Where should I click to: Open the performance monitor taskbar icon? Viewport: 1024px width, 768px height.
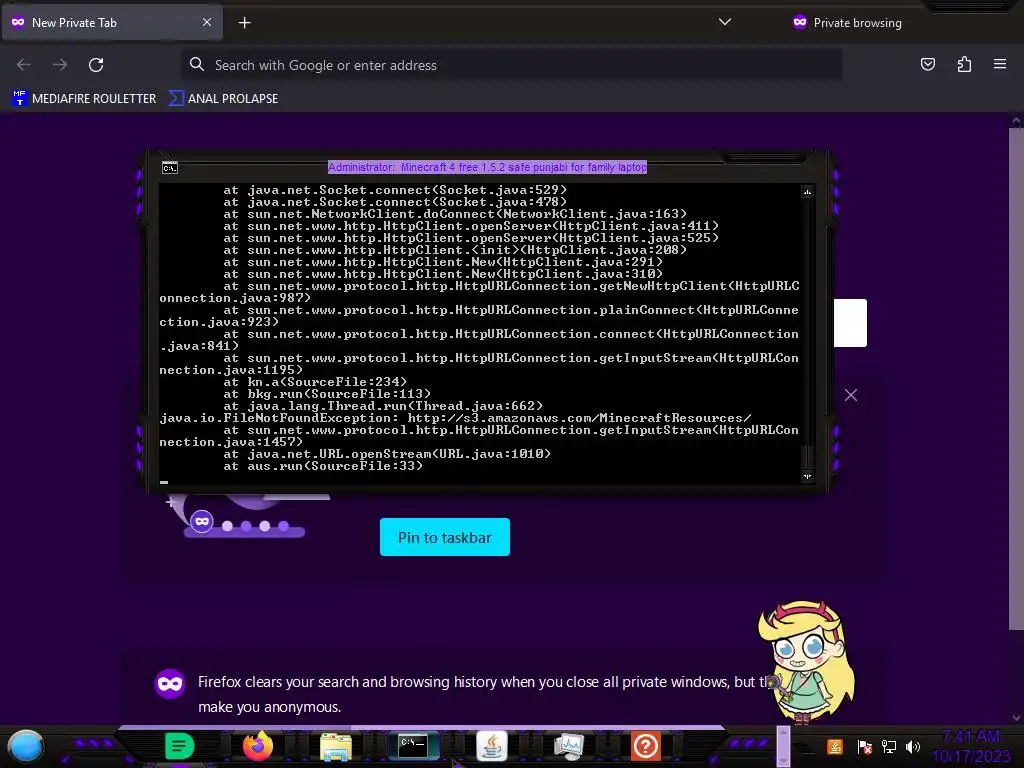[568, 746]
